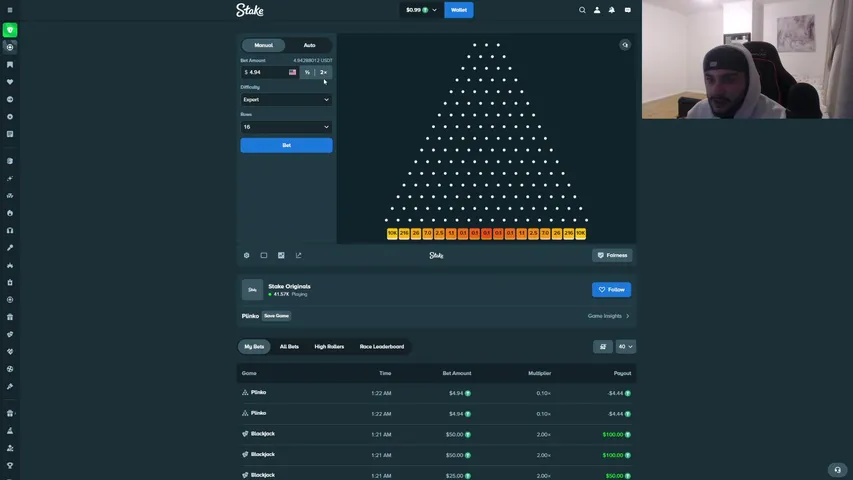The height and width of the screenshot is (480, 853).
Task: Click the US flag currency icon in bet field
Action: (293, 72)
